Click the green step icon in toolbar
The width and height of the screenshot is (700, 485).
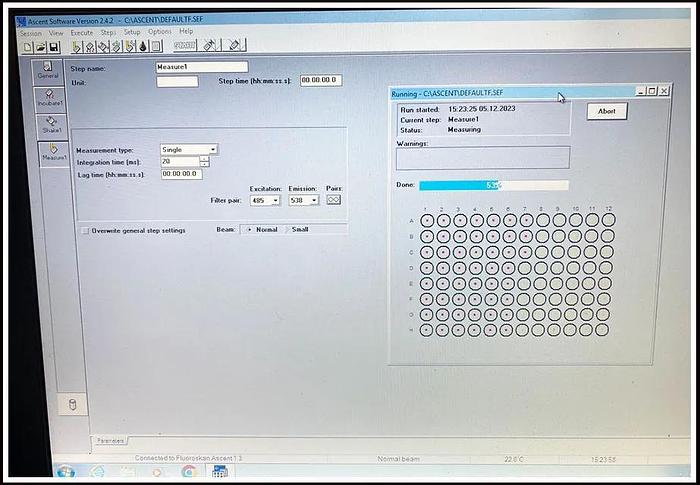pos(117,46)
